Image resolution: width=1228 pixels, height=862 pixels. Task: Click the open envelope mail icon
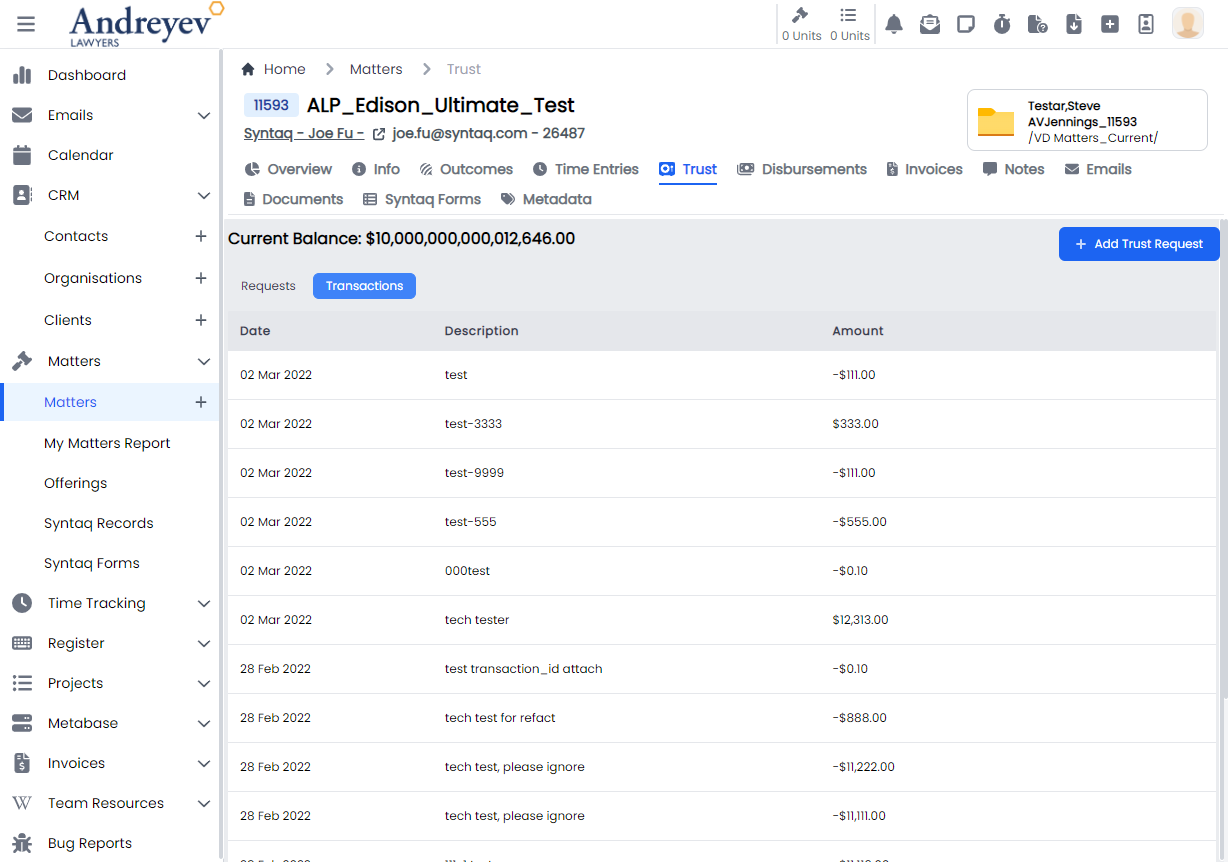click(930, 24)
